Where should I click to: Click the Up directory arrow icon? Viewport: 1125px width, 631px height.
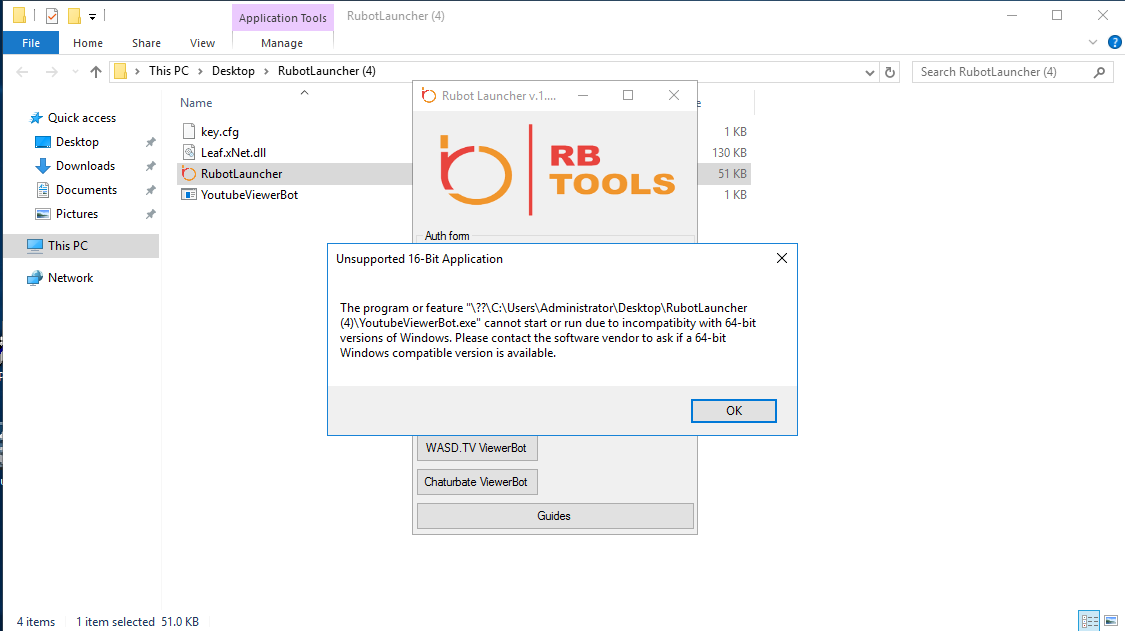(x=96, y=72)
